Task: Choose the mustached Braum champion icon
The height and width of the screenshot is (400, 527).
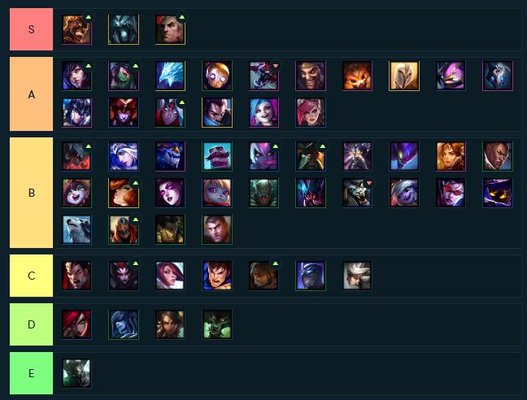Action: [217, 156]
